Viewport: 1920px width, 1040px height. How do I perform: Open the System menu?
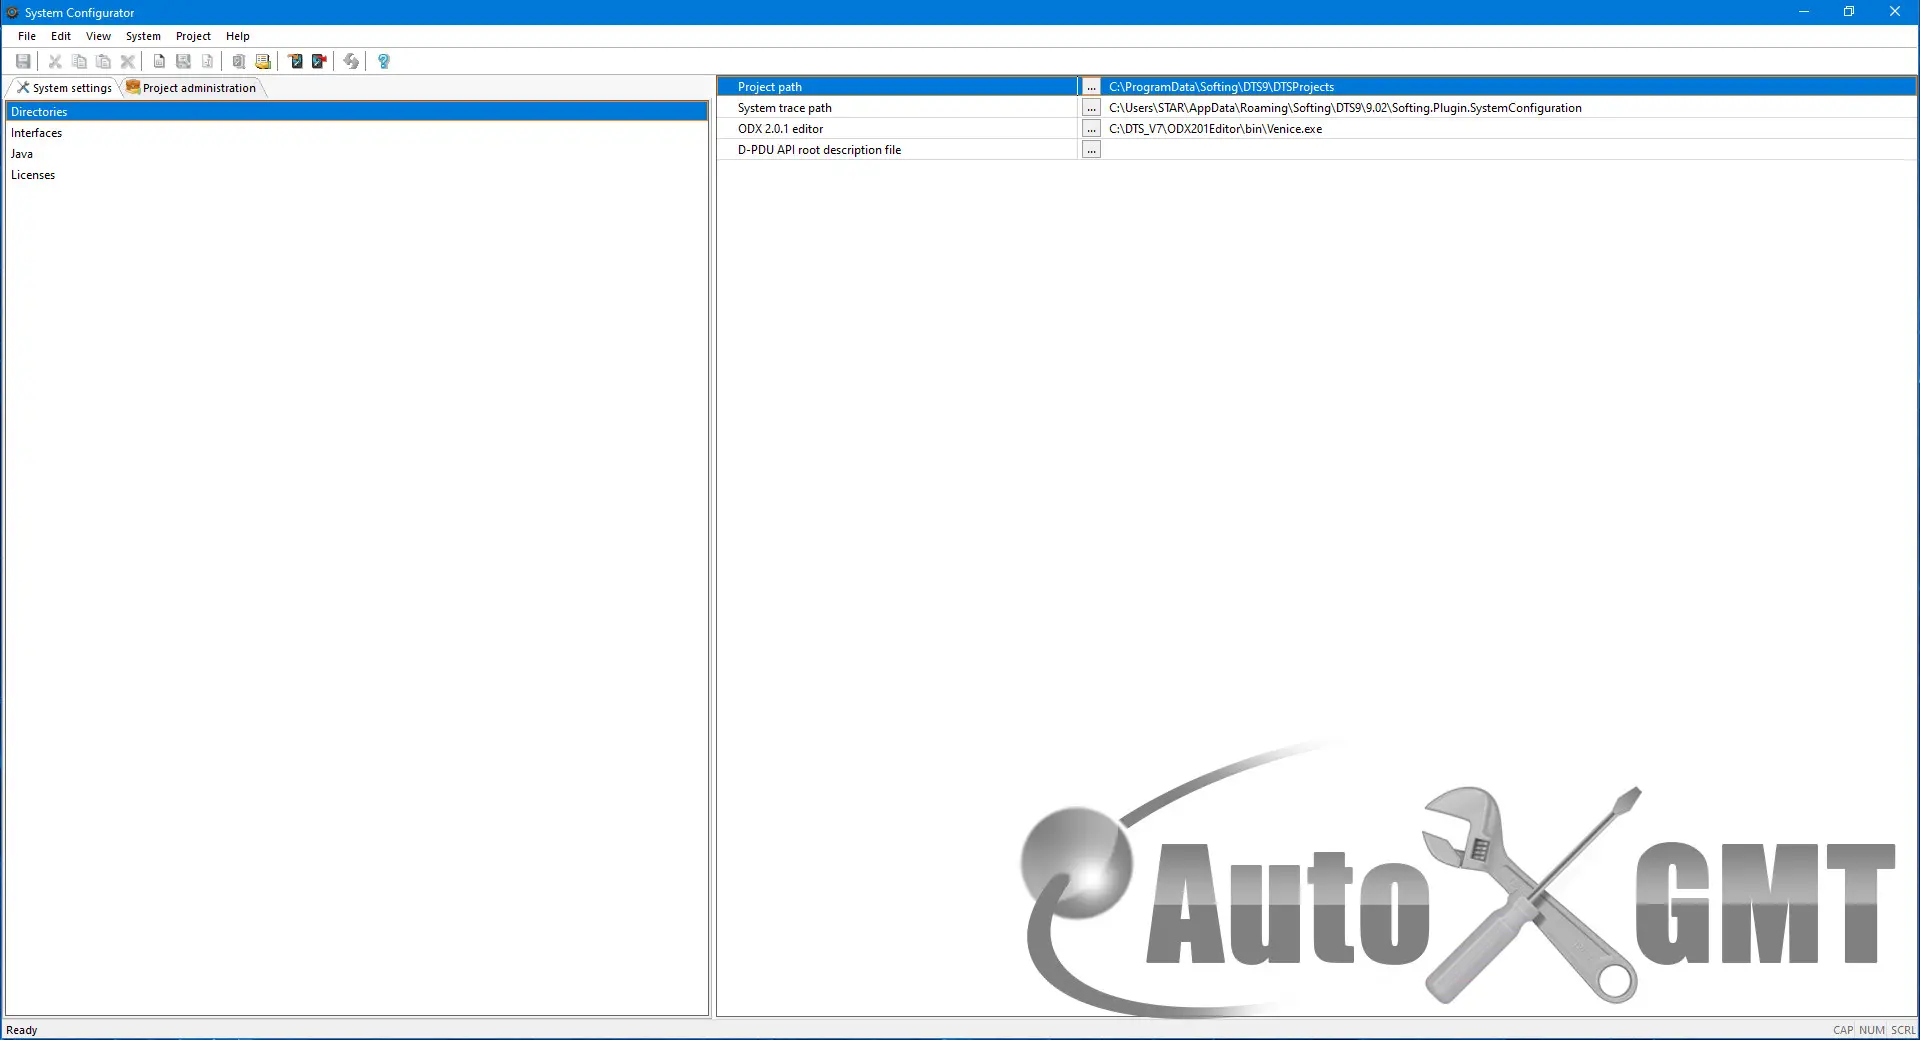click(x=143, y=36)
